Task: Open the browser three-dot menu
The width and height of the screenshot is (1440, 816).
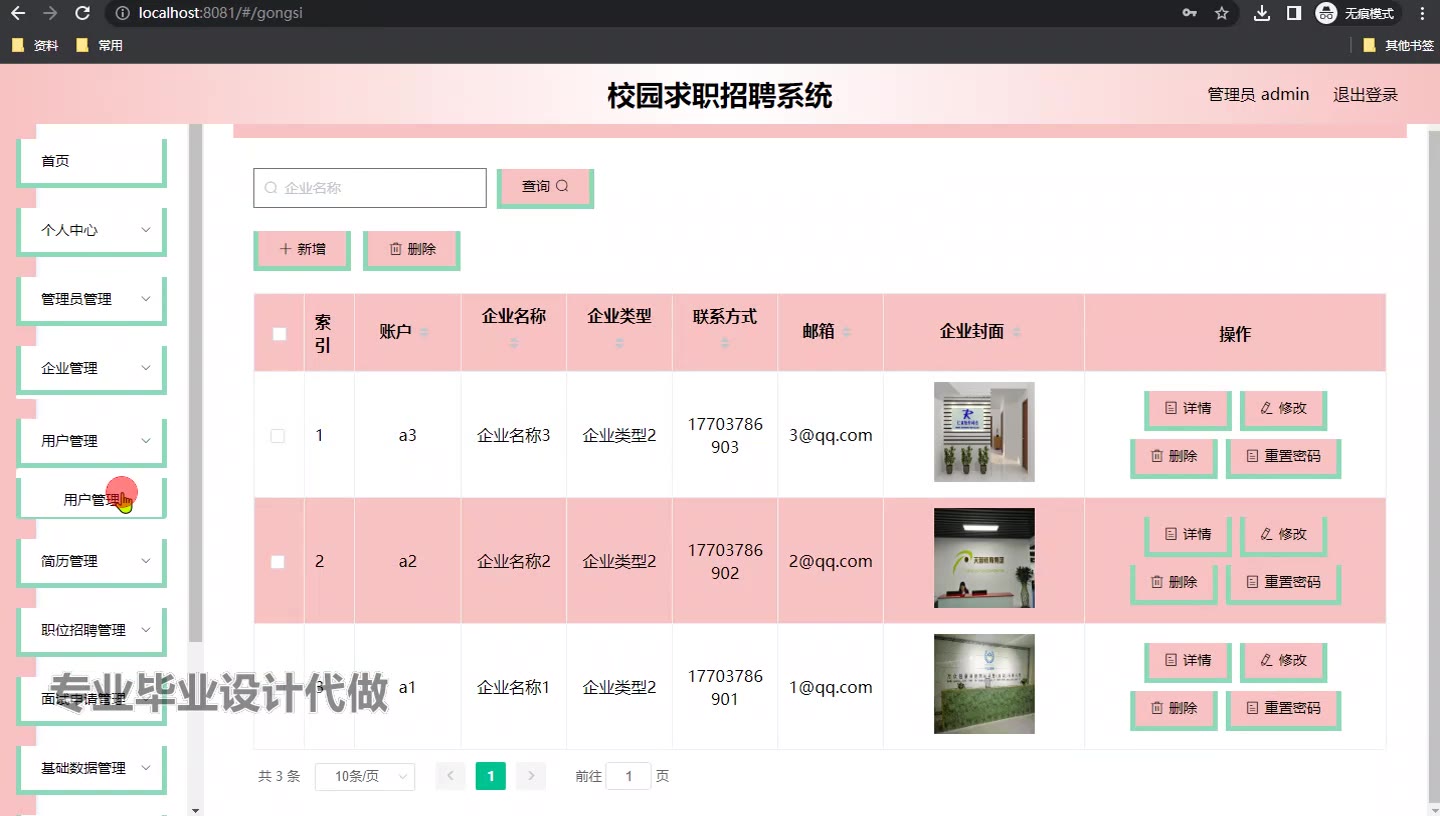Action: 1422,13
